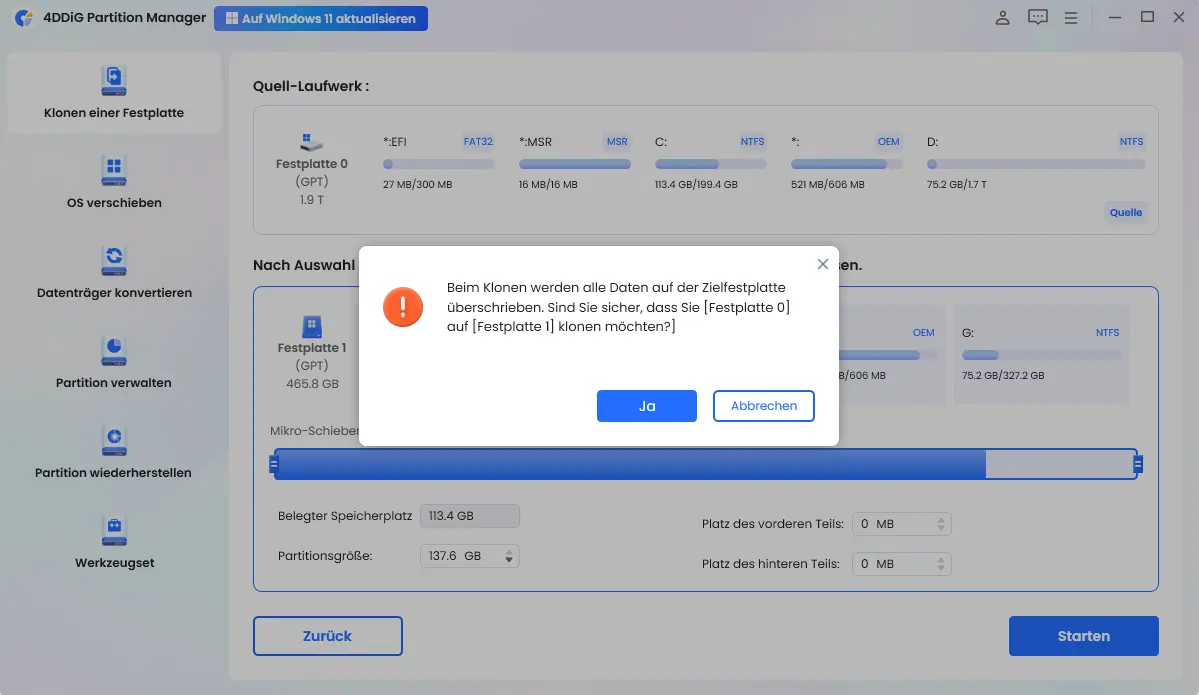Click the FAT32 tag on EFI partition
Viewport: 1199px width, 695px height.
pyautogui.click(x=478, y=141)
